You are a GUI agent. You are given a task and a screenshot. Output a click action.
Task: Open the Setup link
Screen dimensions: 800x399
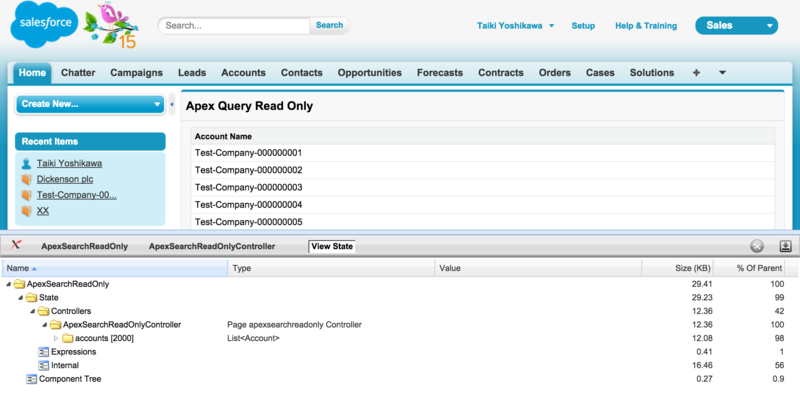(583, 26)
